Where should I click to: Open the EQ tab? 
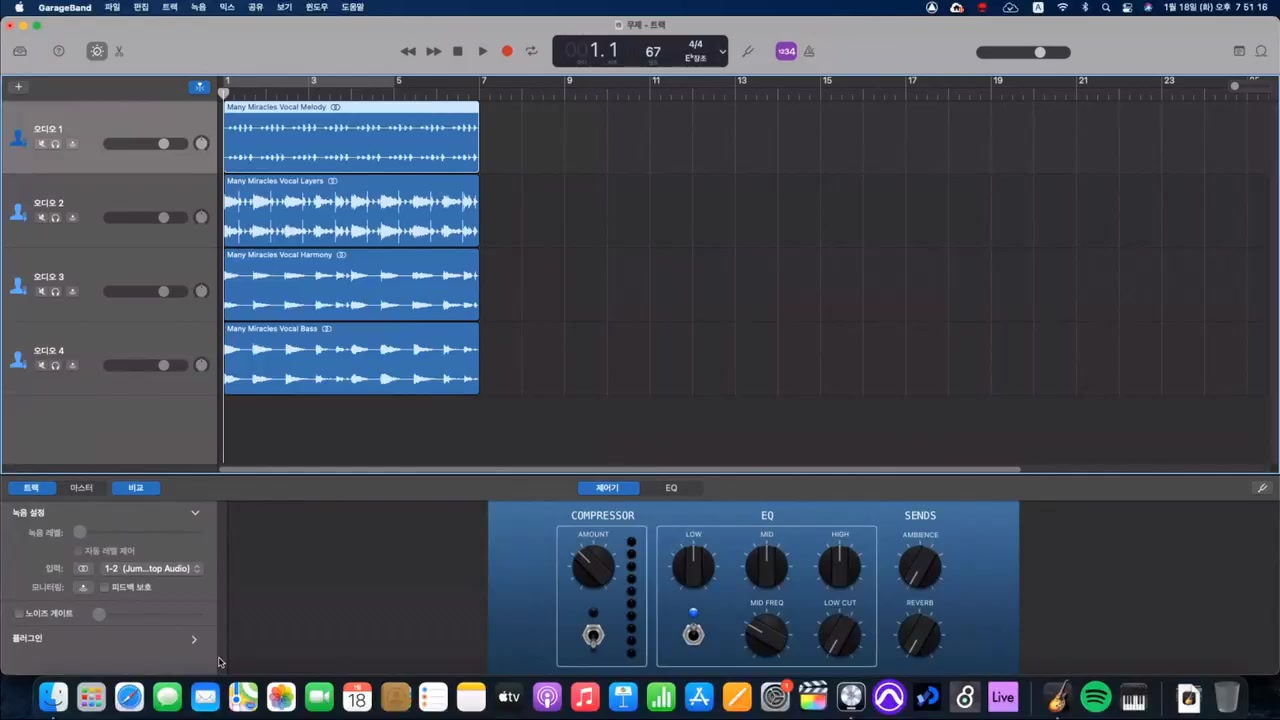[x=671, y=487]
